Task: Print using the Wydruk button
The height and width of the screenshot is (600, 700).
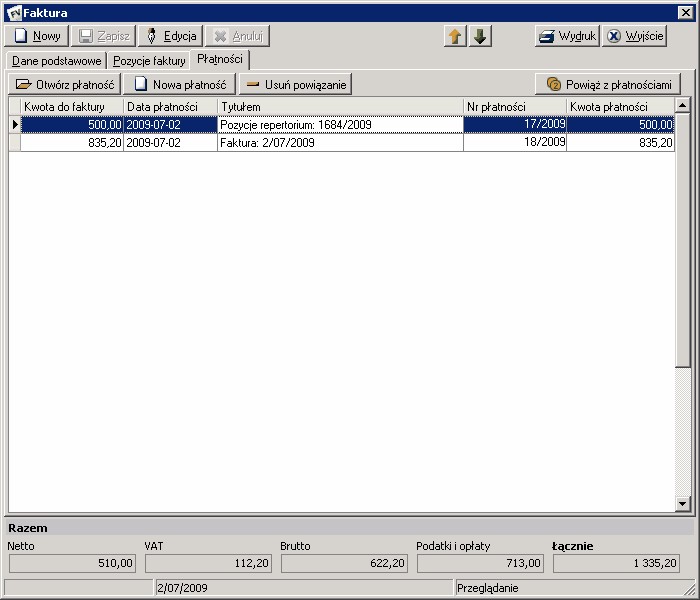Action: 567,36
